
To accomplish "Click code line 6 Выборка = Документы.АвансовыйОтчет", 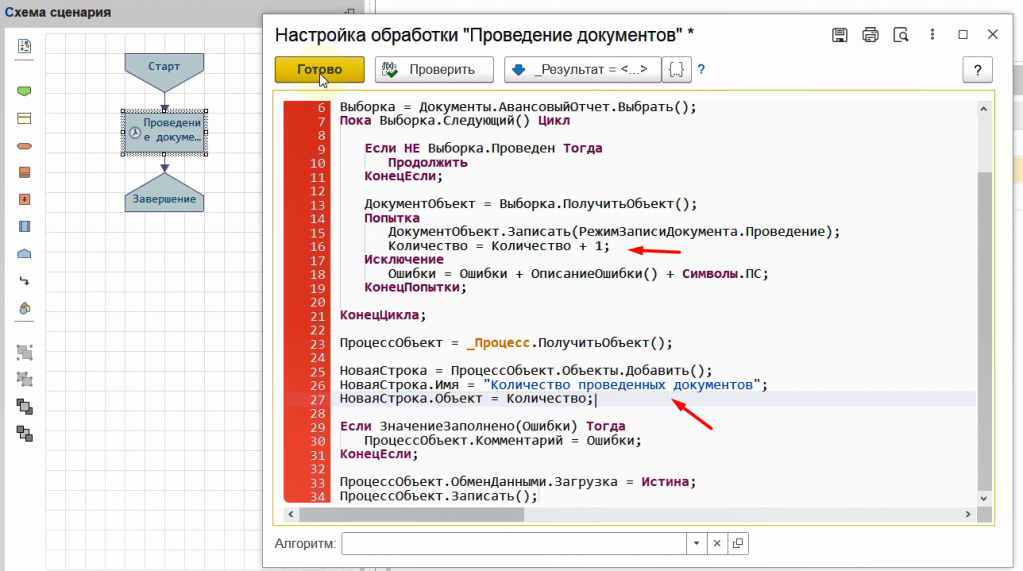I will tap(518, 107).
